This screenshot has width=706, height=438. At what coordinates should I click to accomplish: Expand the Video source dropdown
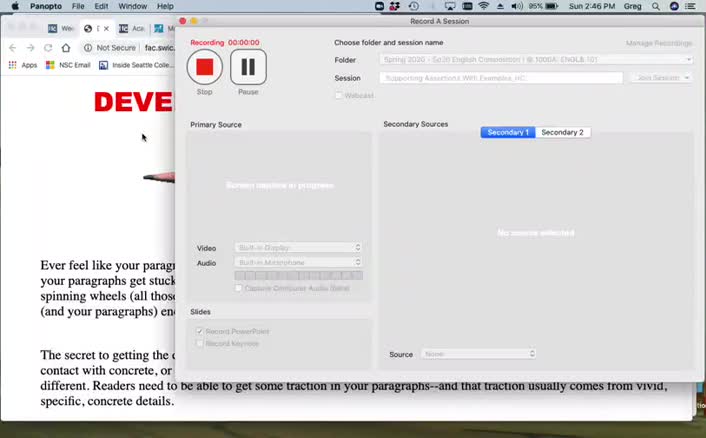pos(298,247)
